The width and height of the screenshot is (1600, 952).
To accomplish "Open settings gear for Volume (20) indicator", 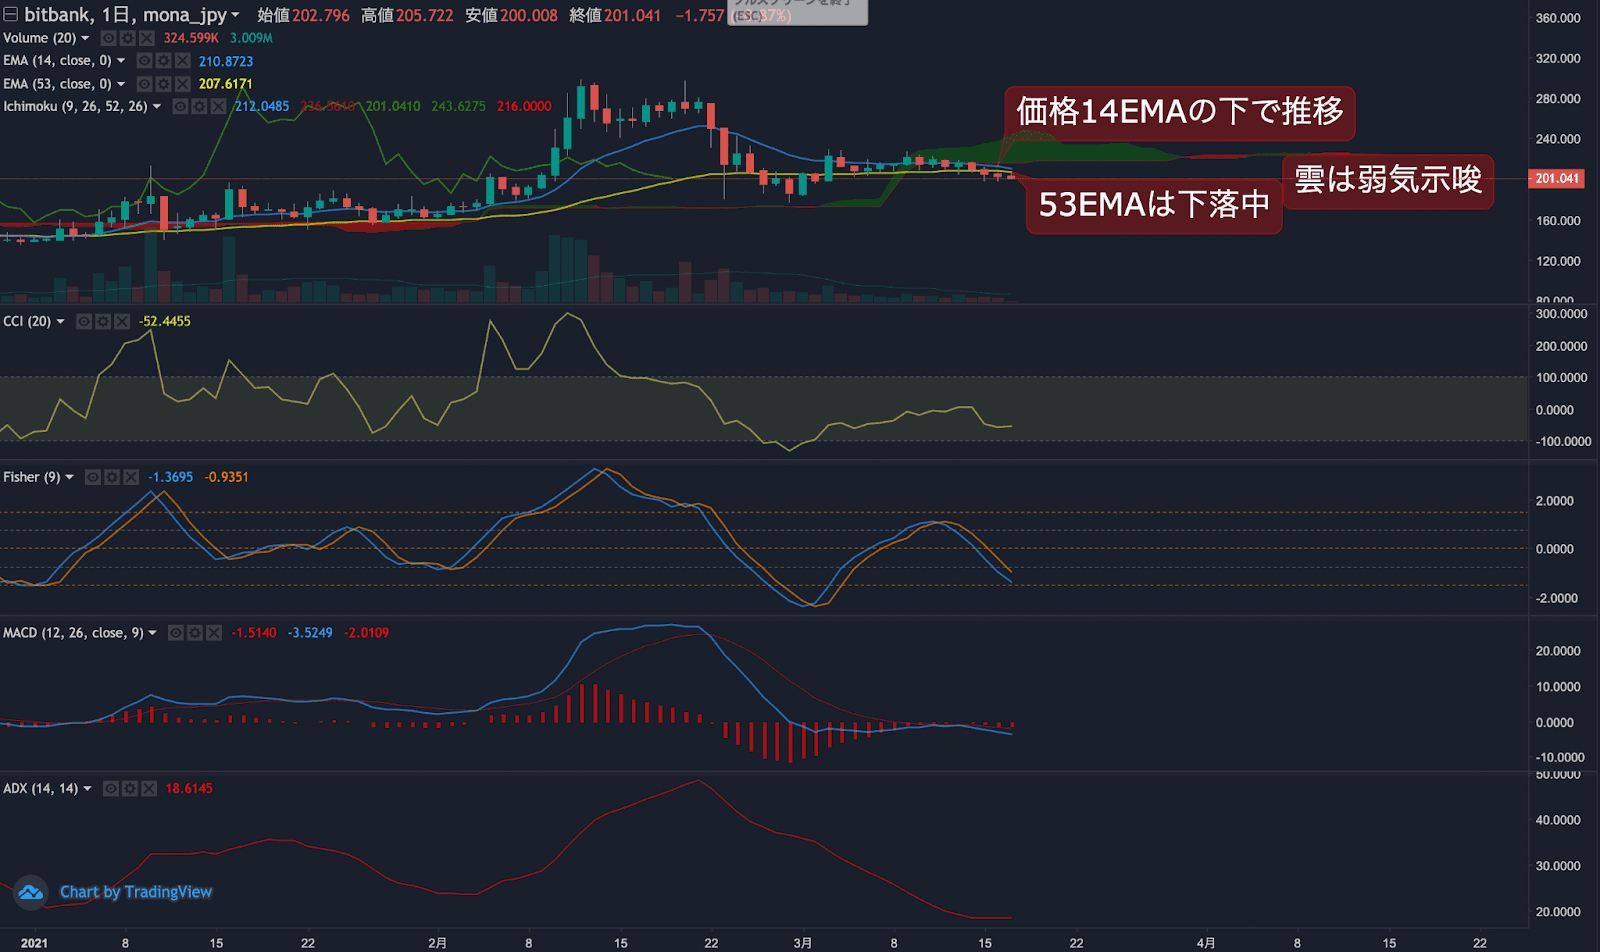I will pyautogui.click(x=127, y=38).
